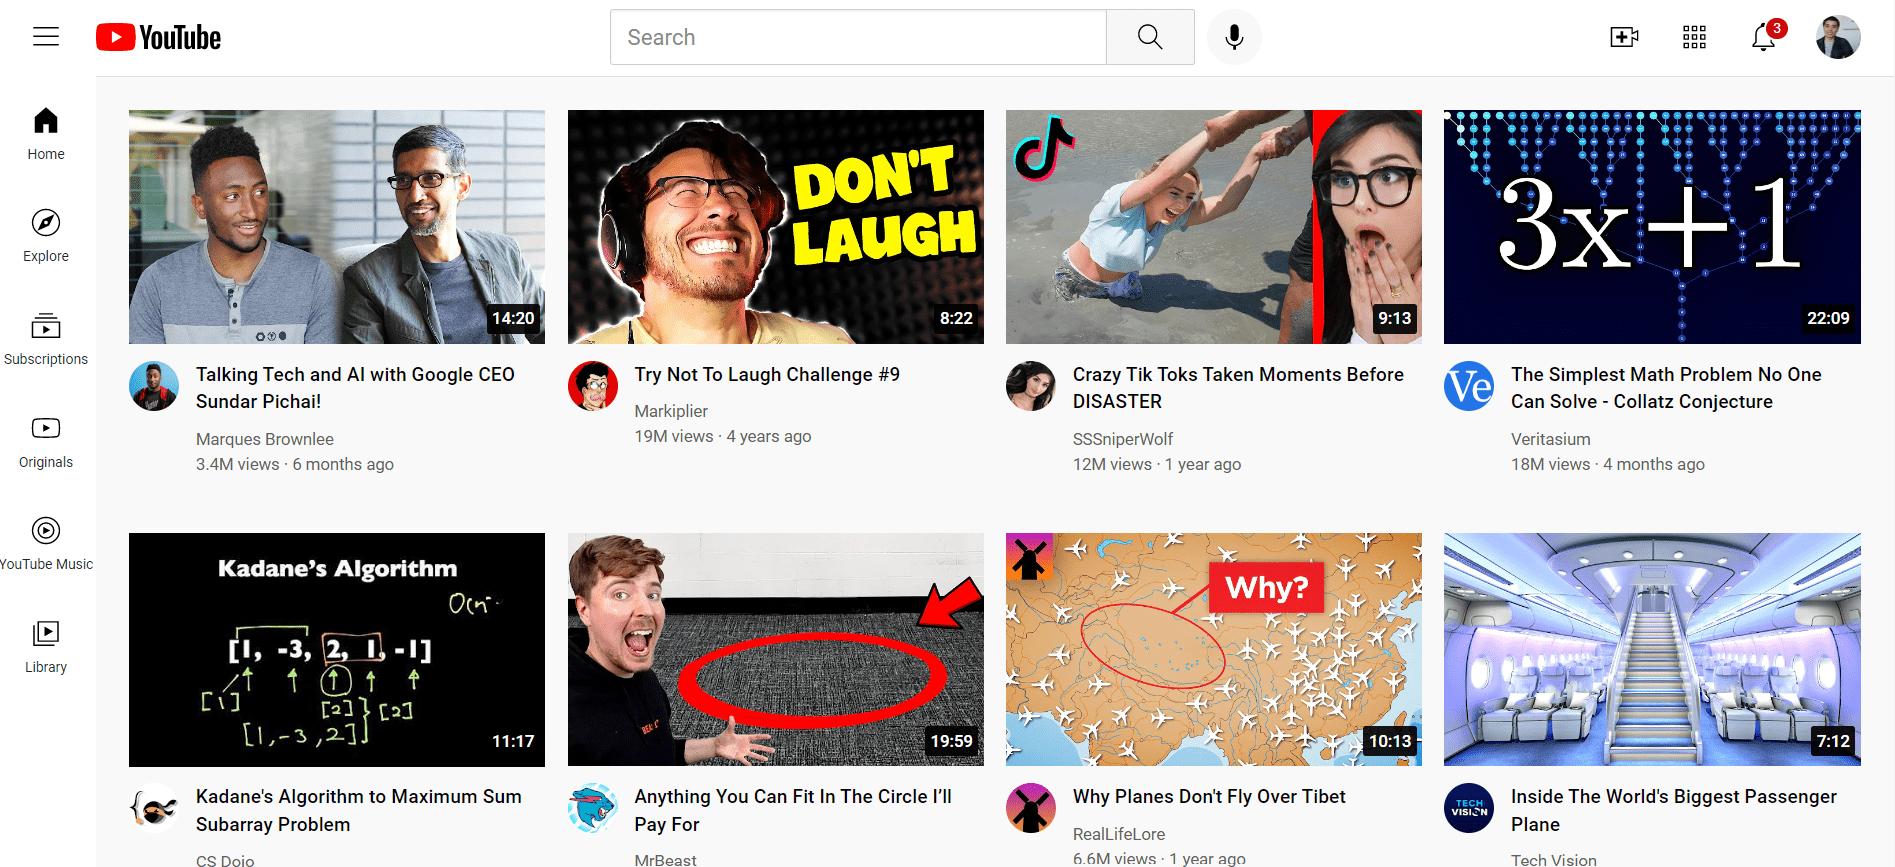This screenshot has width=1895, height=867.
Task: Click Why Planes Don't Fly Over Tibet title
Action: point(1209,797)
